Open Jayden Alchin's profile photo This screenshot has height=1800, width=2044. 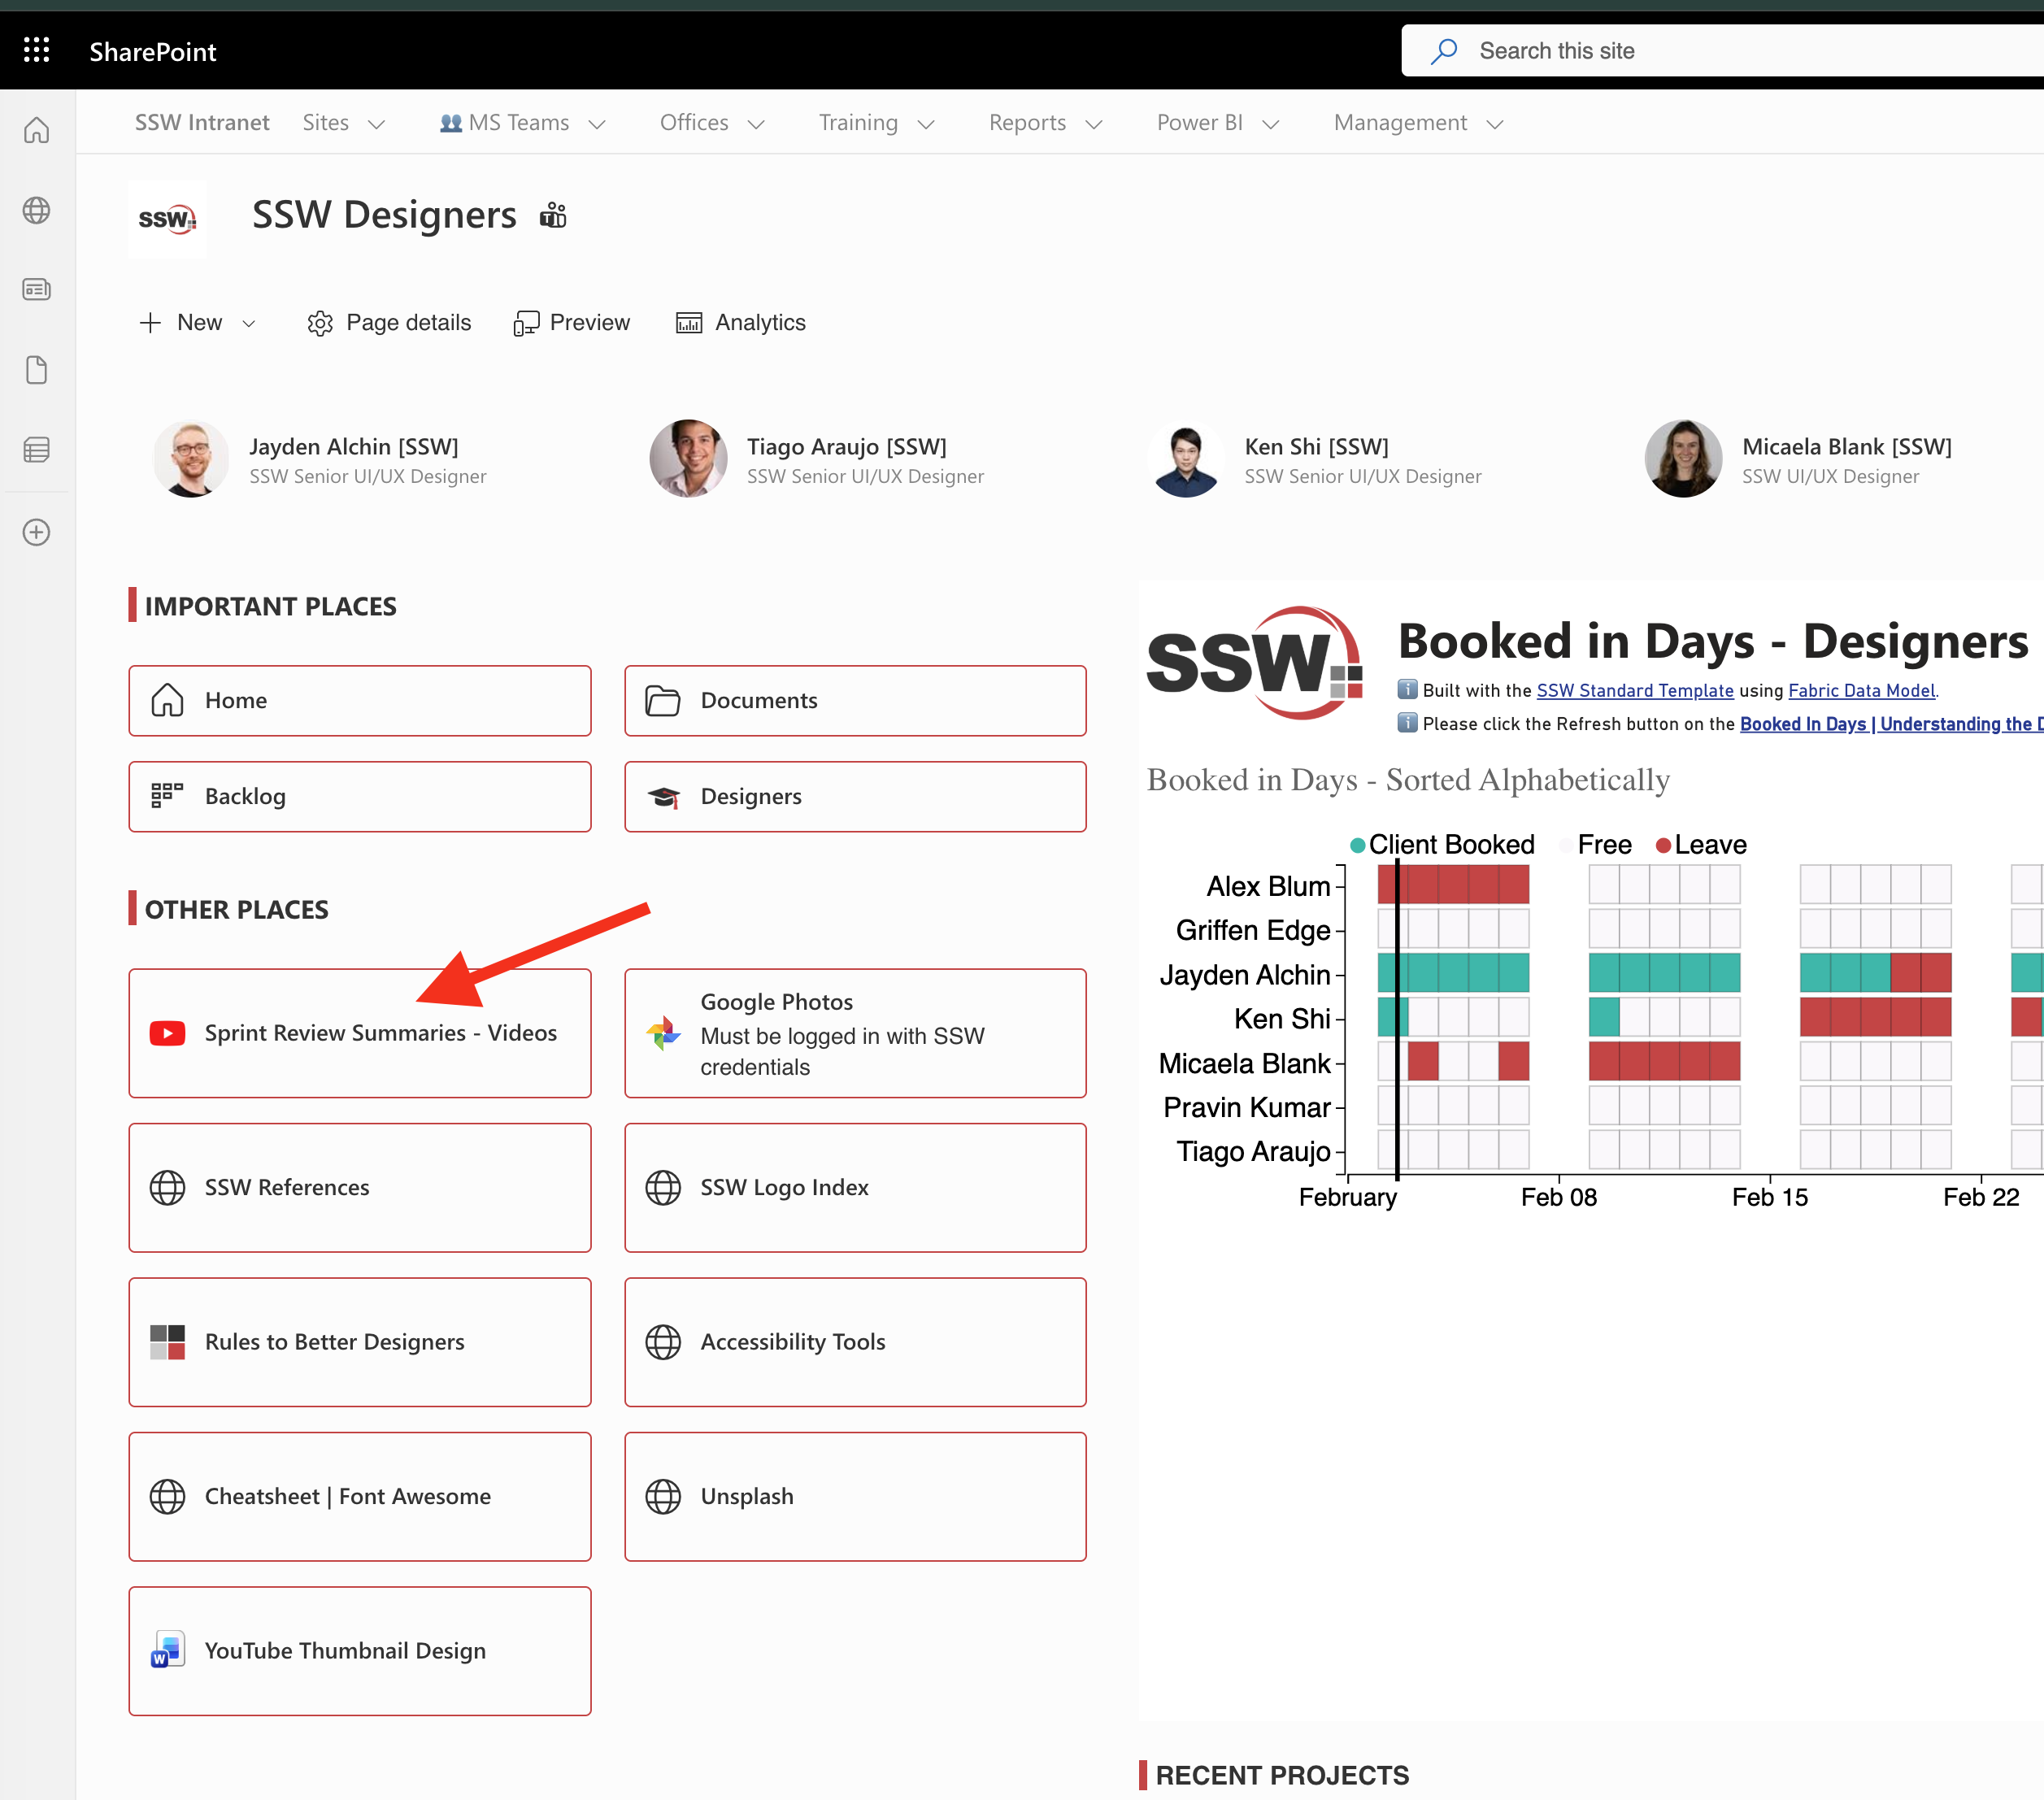tap(191, 459)
